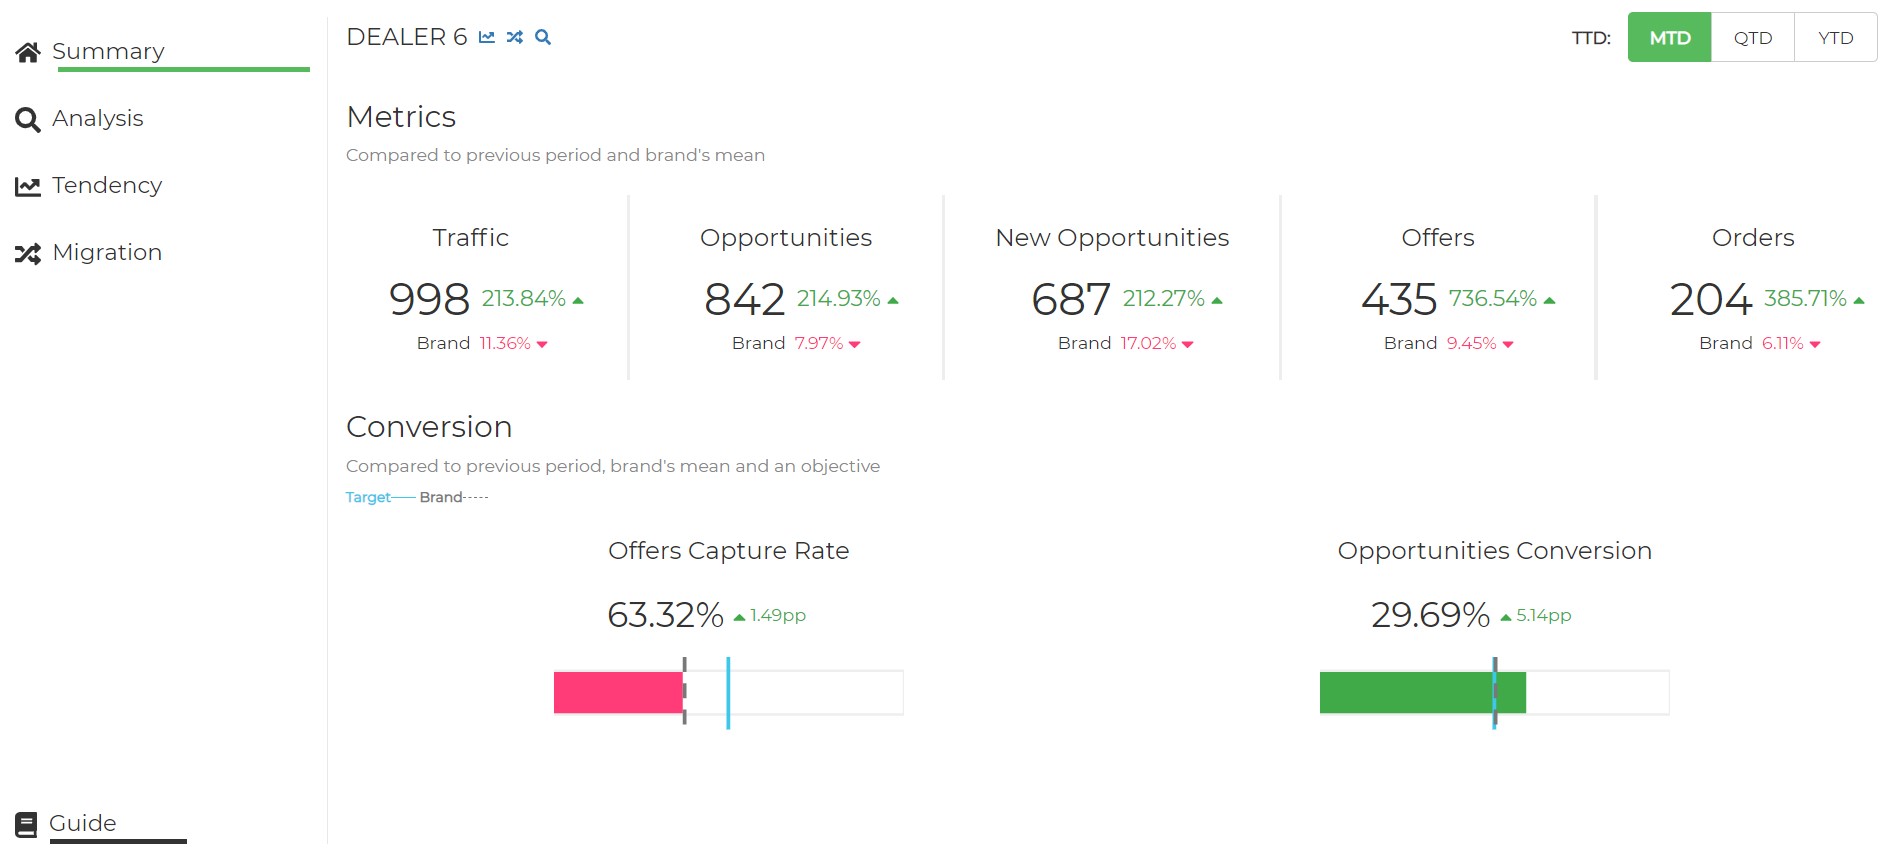Viewport: 1886px width, 852px height.
Task: Click the chart line icon beside DEALER 6
Action: coord(487,38)
